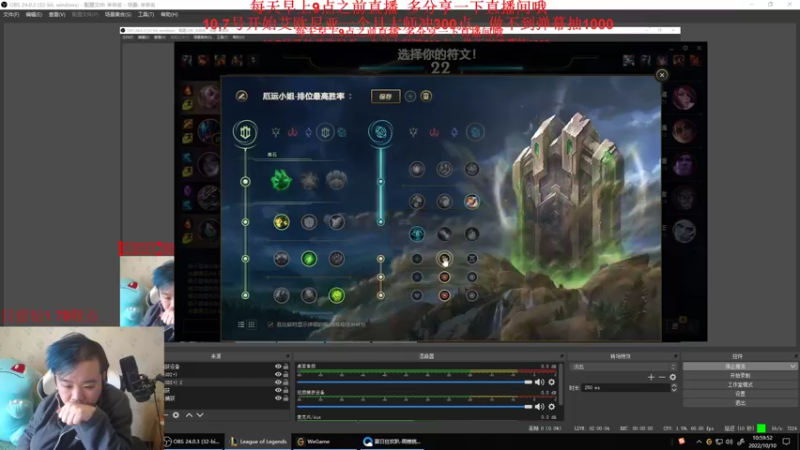The width and height of the screenshot is (800, 450).
Task: Select the Demolish rune
Action: (x=281, y=222)
